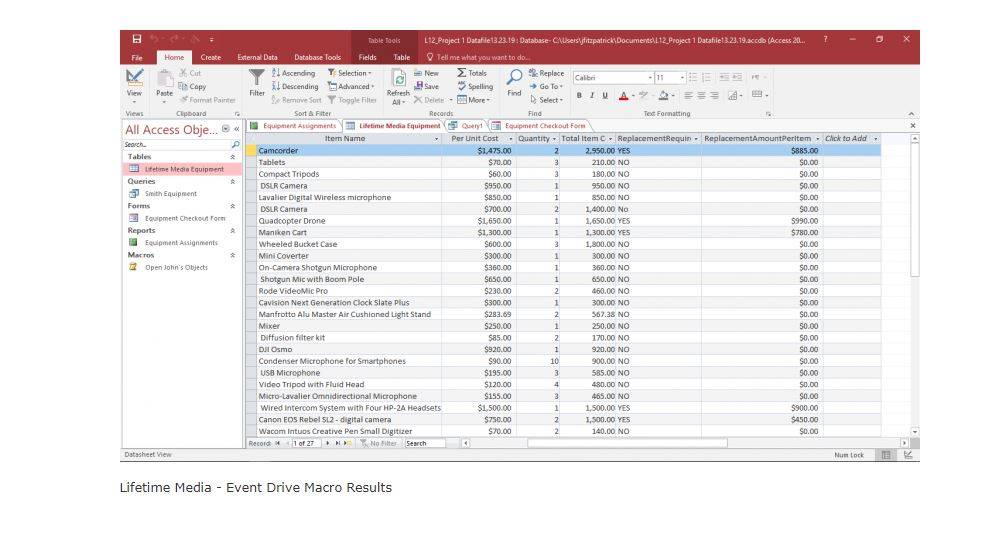Open the File tab
991x541 pixels.
click(x=137, y=58)
